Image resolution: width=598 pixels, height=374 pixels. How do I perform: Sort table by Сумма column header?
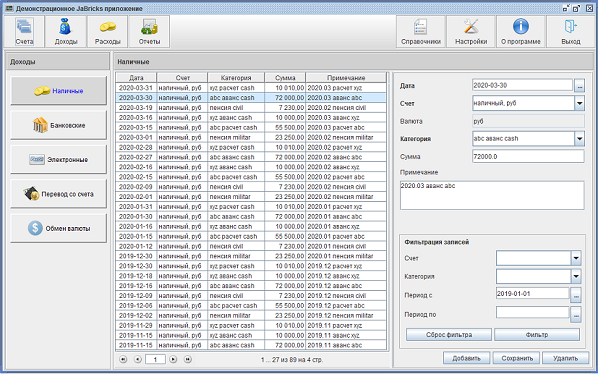(285, 77)
